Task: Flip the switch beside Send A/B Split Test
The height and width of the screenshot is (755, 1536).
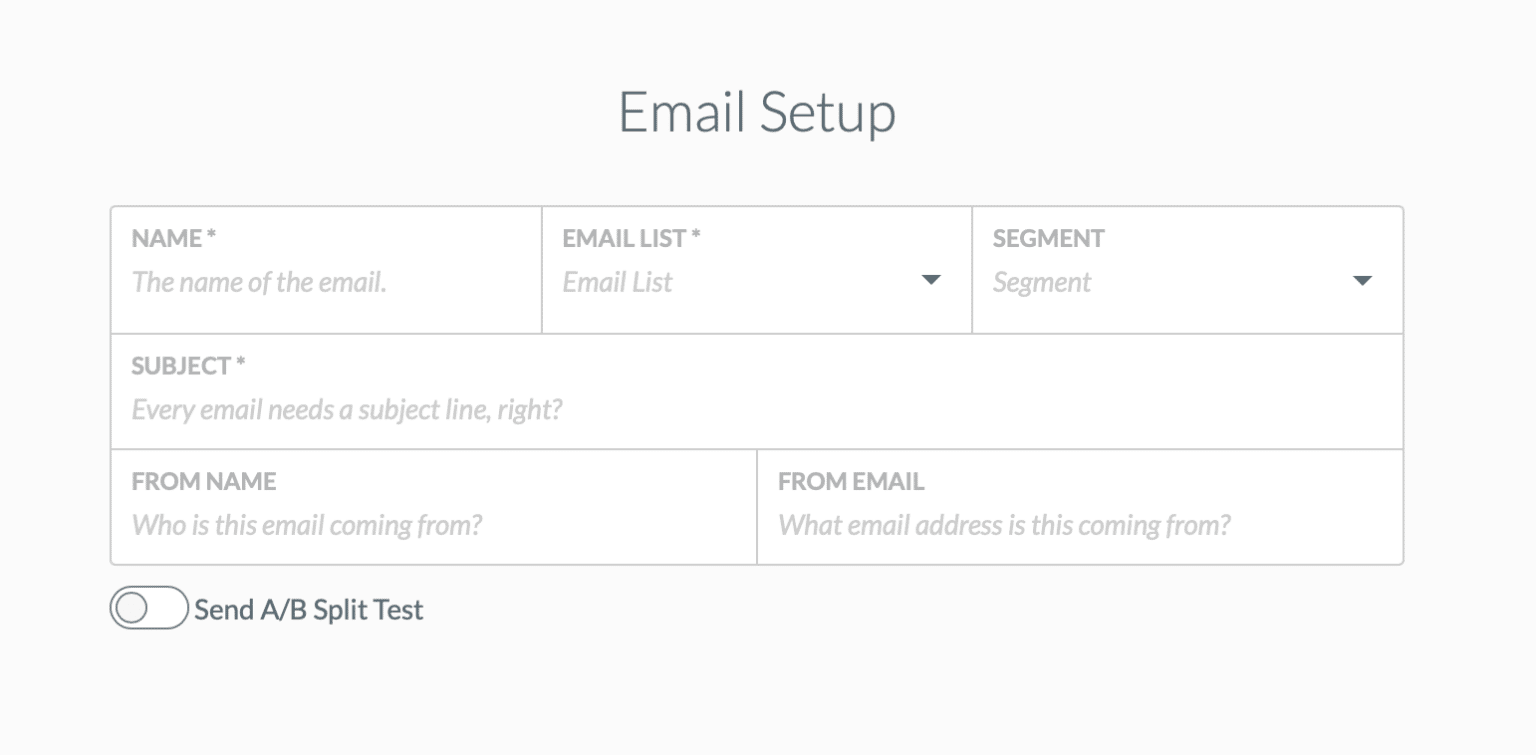Action: point(148,609)
